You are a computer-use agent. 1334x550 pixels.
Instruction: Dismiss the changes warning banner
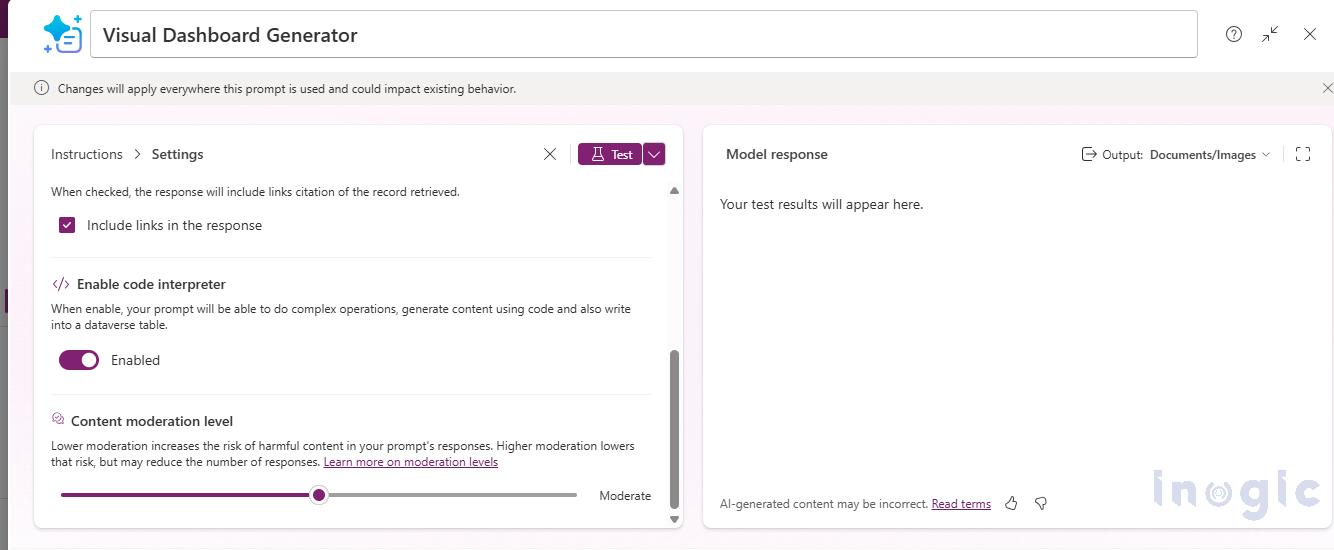pos(1327,88)
